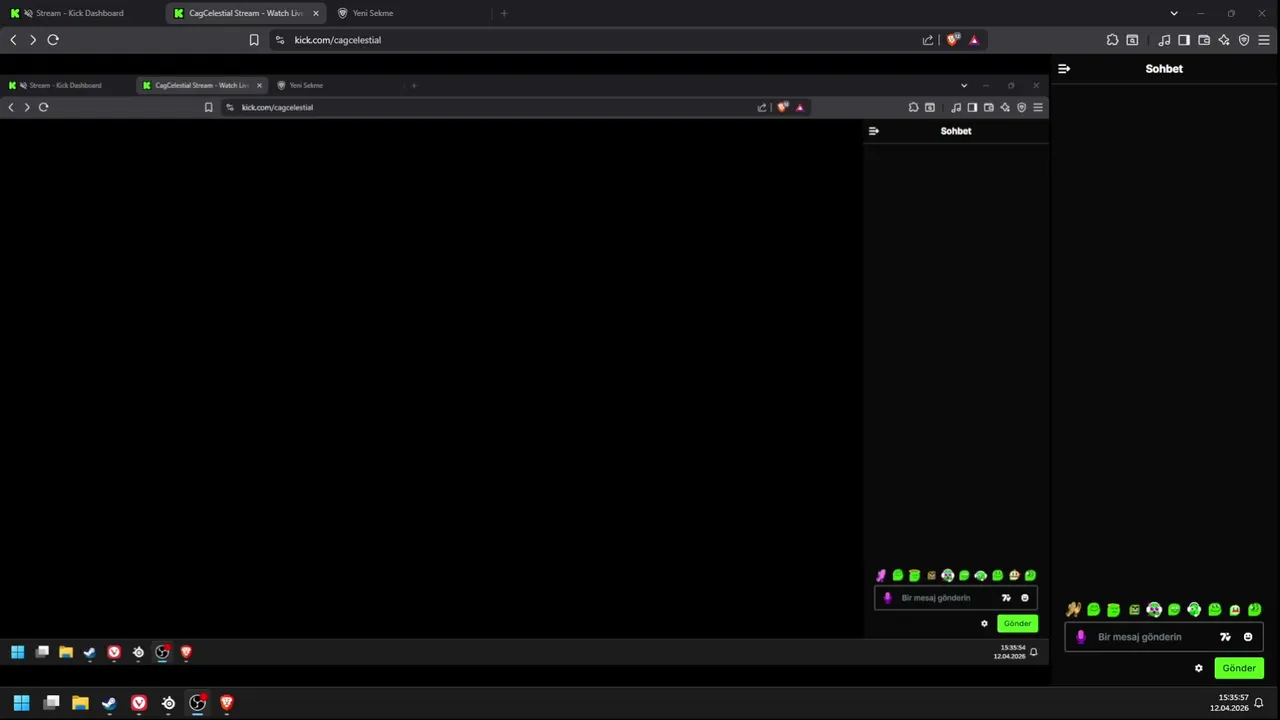Open chat settings gear next to Gönder
This screenshot has width=1280, height=720.
click(1199, 668)
